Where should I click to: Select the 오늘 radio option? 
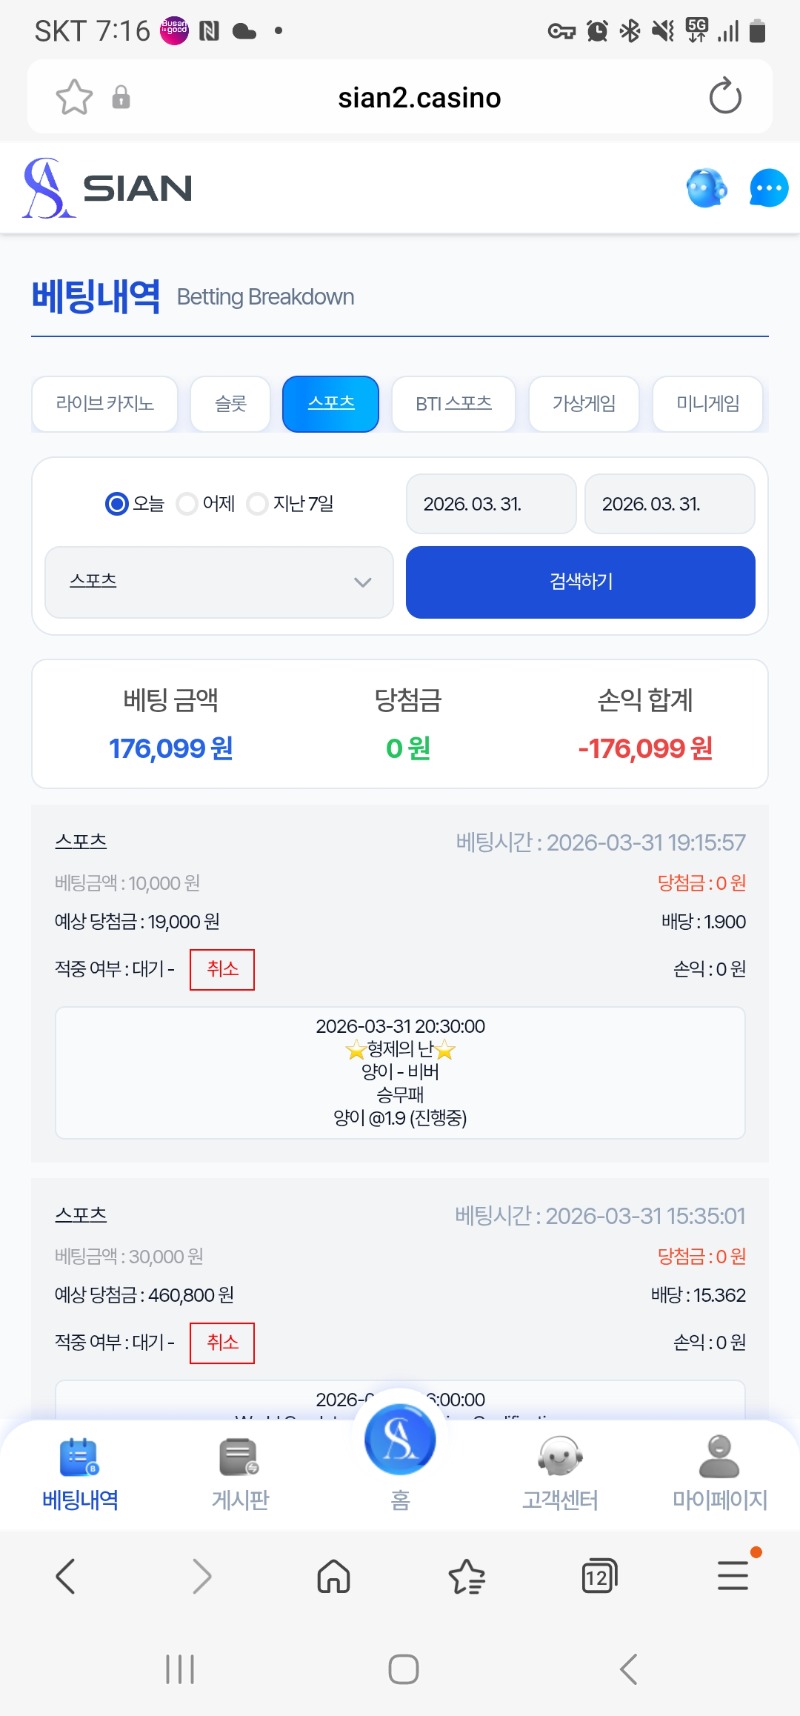pyautogui.click(x=117, y=504)
